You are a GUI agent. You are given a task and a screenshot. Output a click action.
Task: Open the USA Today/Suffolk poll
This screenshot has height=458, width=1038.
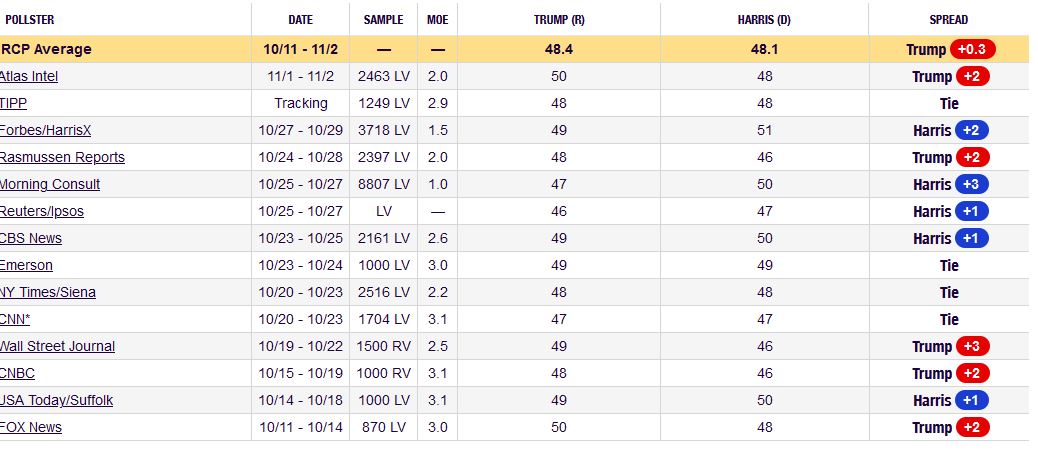pyautogui.click(x=56, y=400)
